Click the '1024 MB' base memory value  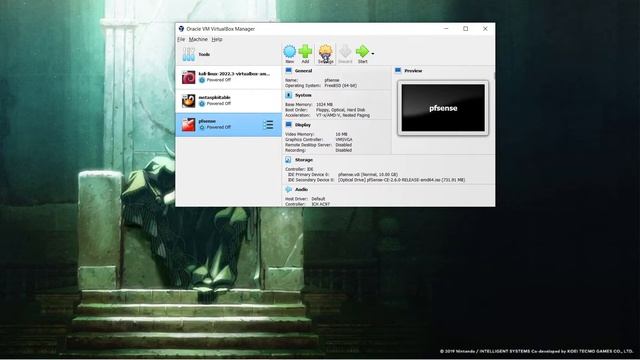(324, 104)
